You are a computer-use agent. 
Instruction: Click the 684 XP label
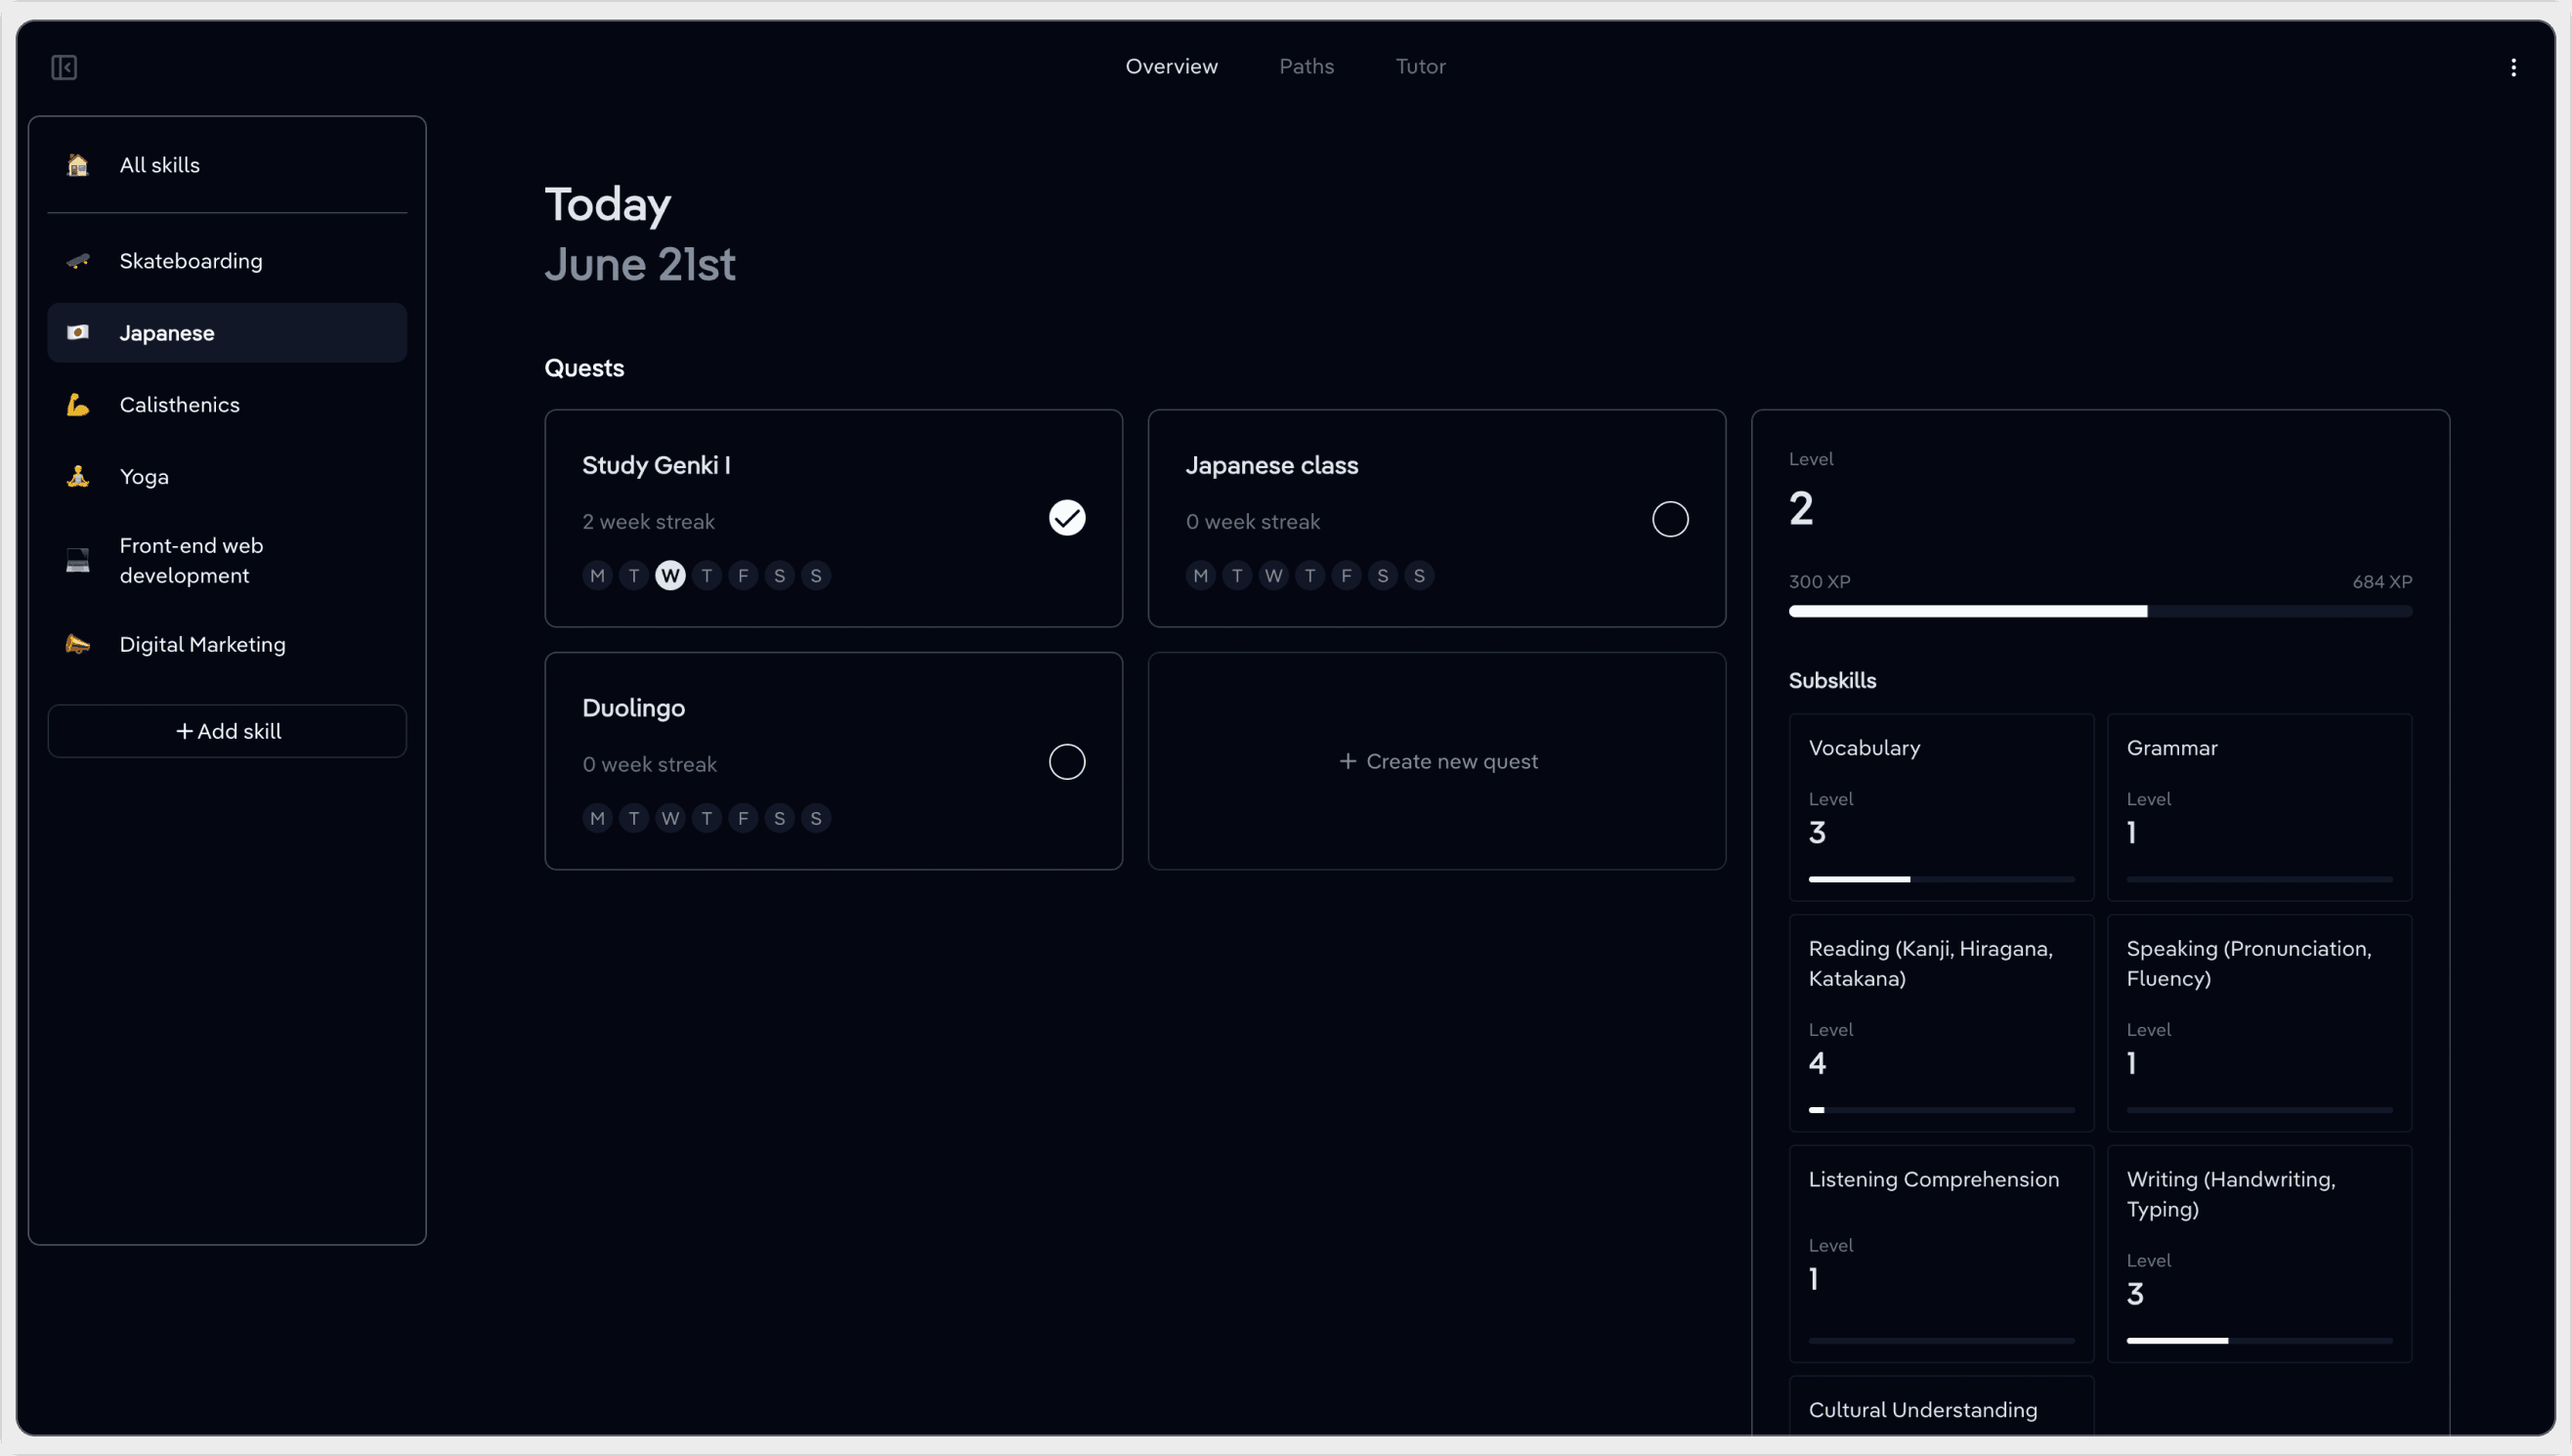coord(2382,581)
